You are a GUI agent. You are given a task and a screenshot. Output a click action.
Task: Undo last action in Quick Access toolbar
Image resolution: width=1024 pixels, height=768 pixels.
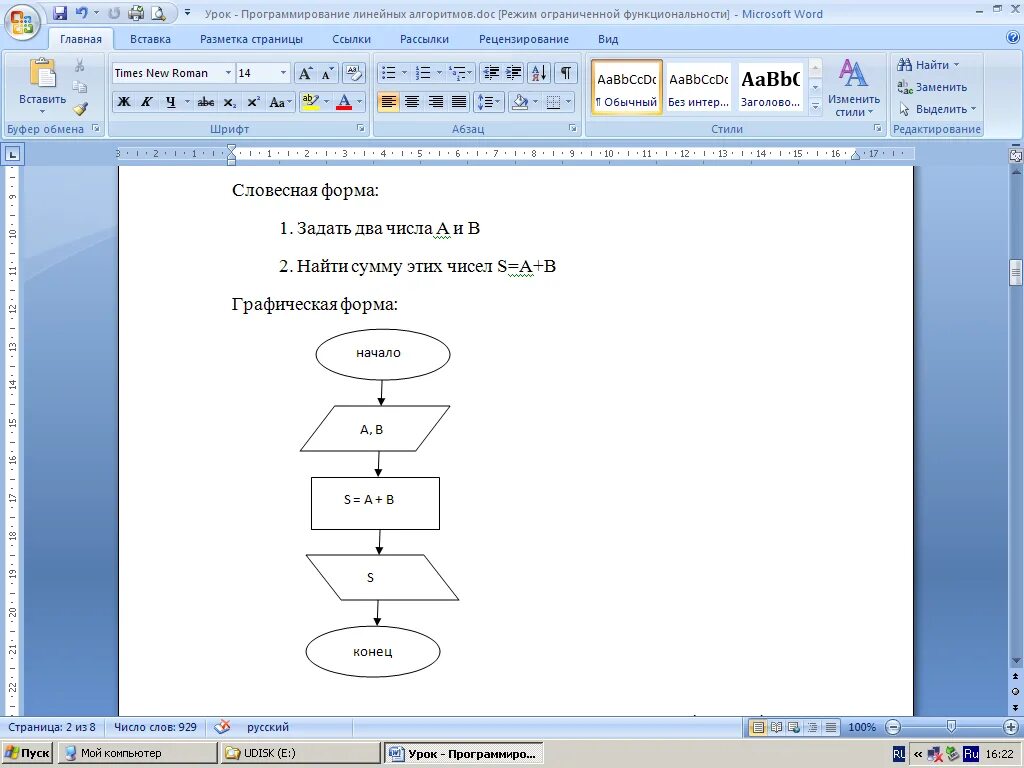pyautogui.click(x=82, y=13)
